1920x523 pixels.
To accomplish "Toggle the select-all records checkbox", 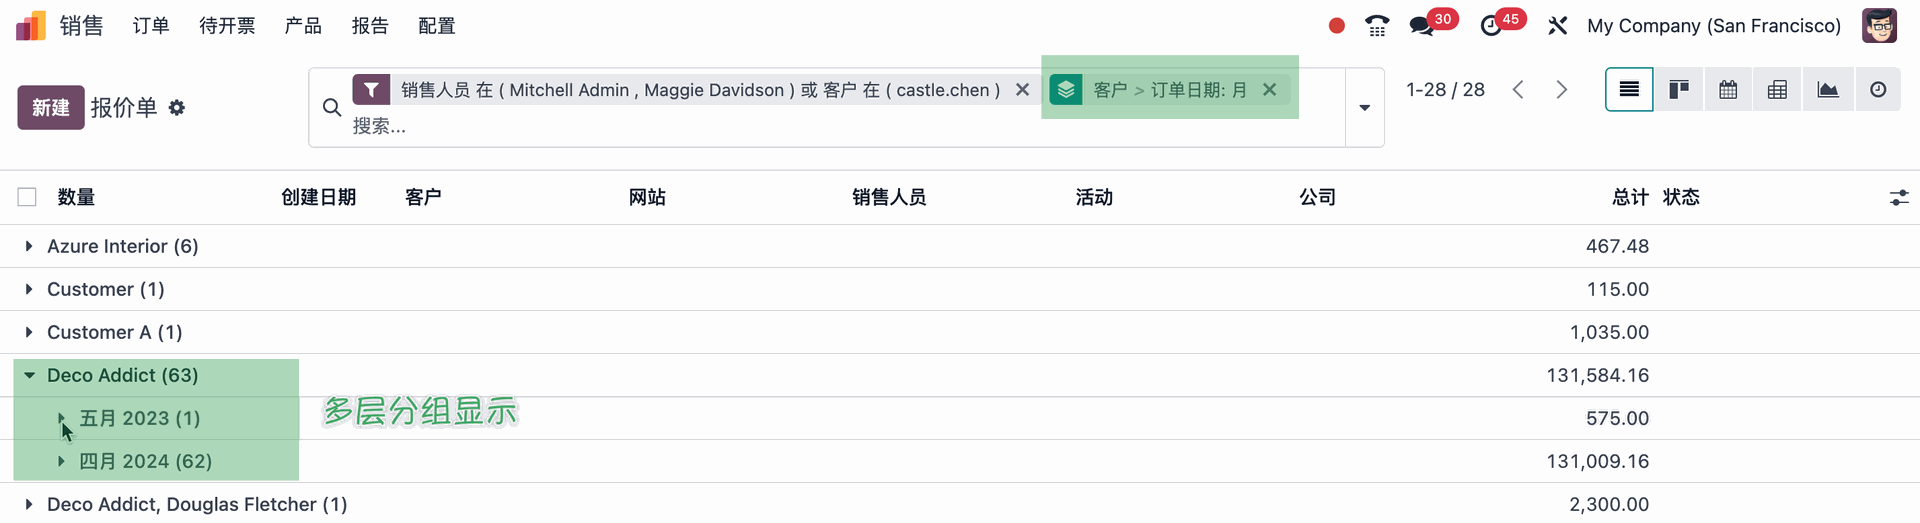I will pyautogui.click(x=27, y=197).
